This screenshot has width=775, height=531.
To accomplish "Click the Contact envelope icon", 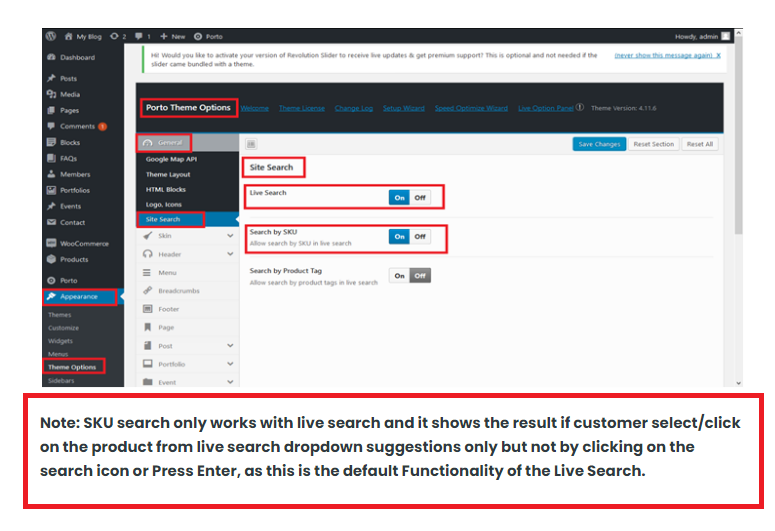I will [51, 222].
